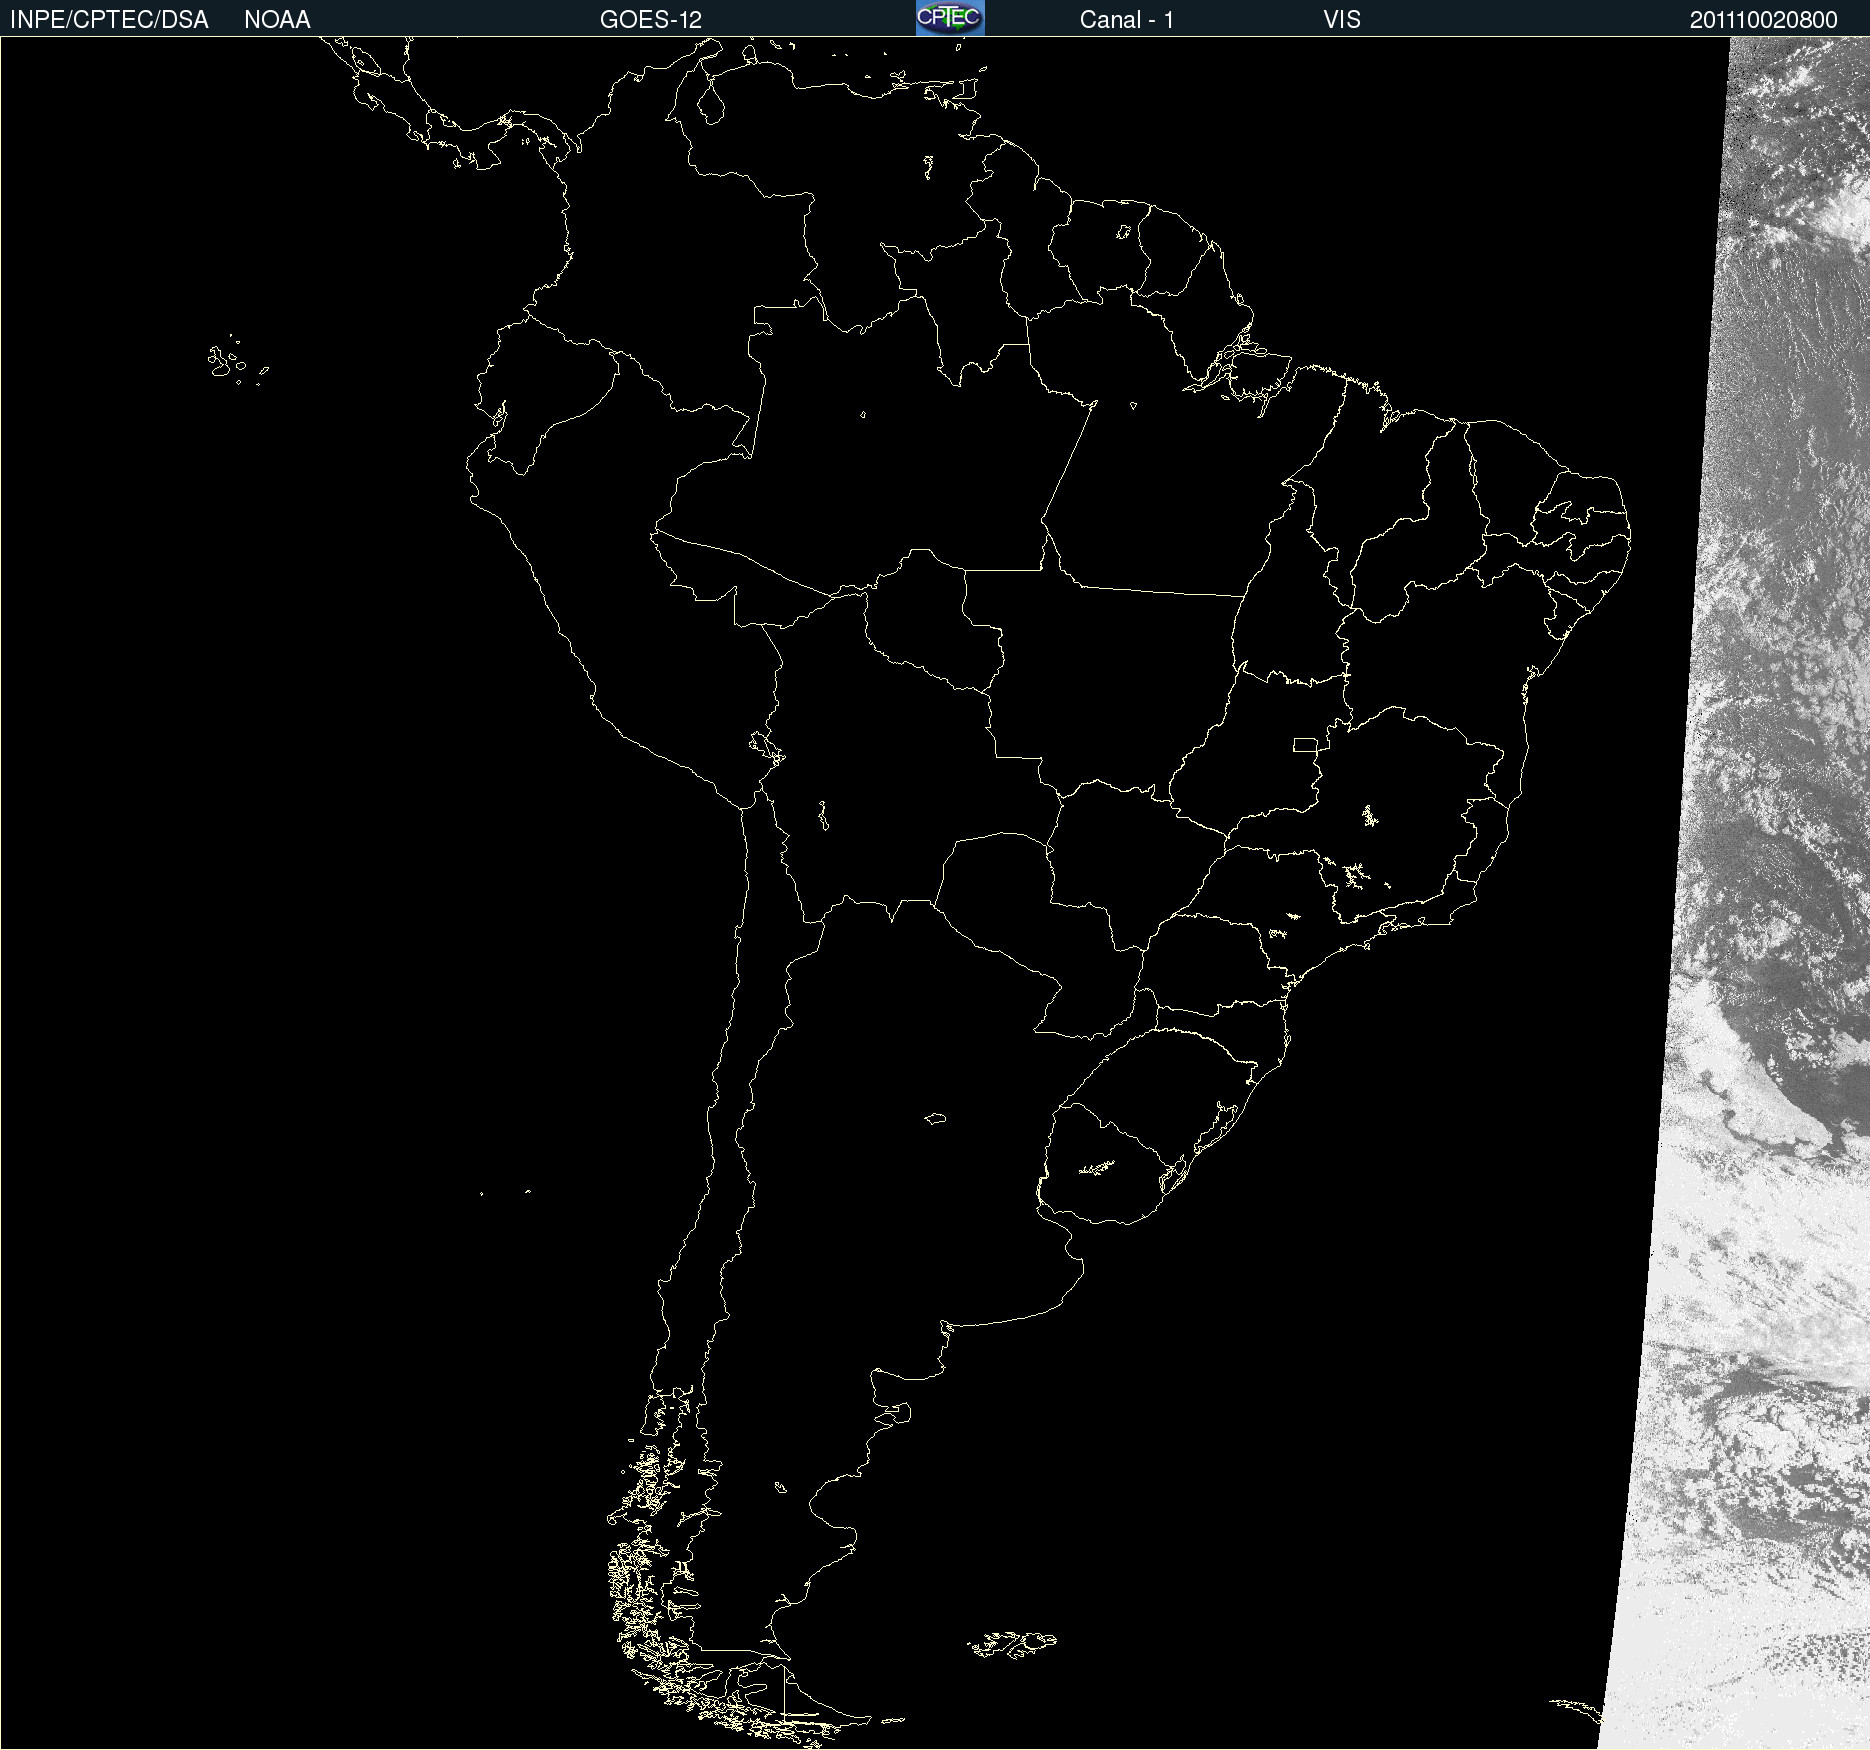Select the INPE/CPTEC/DSA header text
Screen dimensions: 1870x1750
click(x=109, y=20)
